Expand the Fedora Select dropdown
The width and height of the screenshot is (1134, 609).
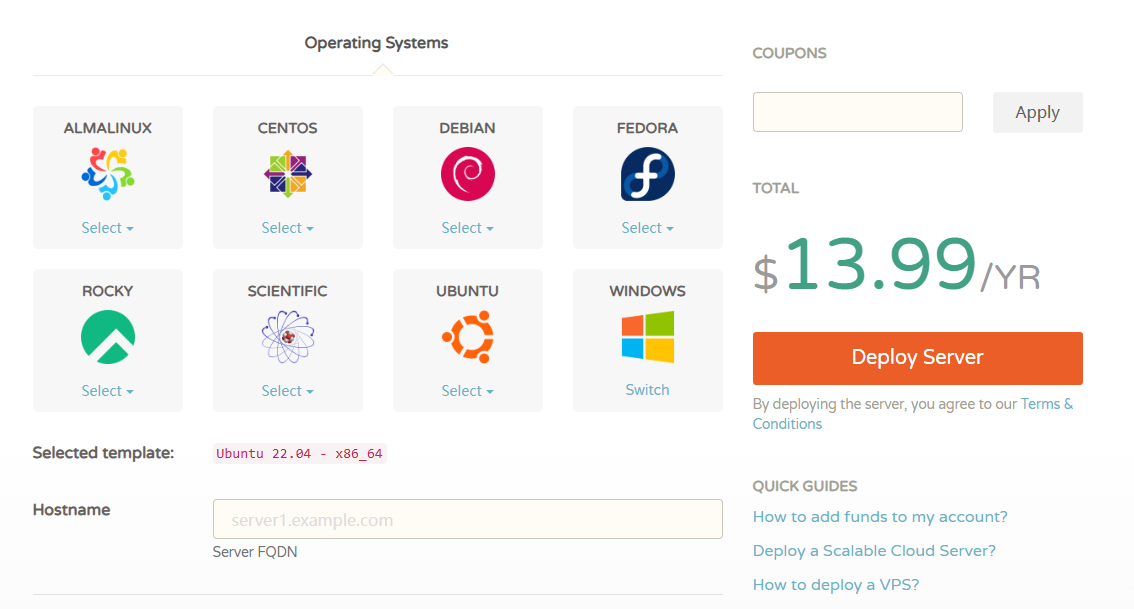(x=647, y=228)
